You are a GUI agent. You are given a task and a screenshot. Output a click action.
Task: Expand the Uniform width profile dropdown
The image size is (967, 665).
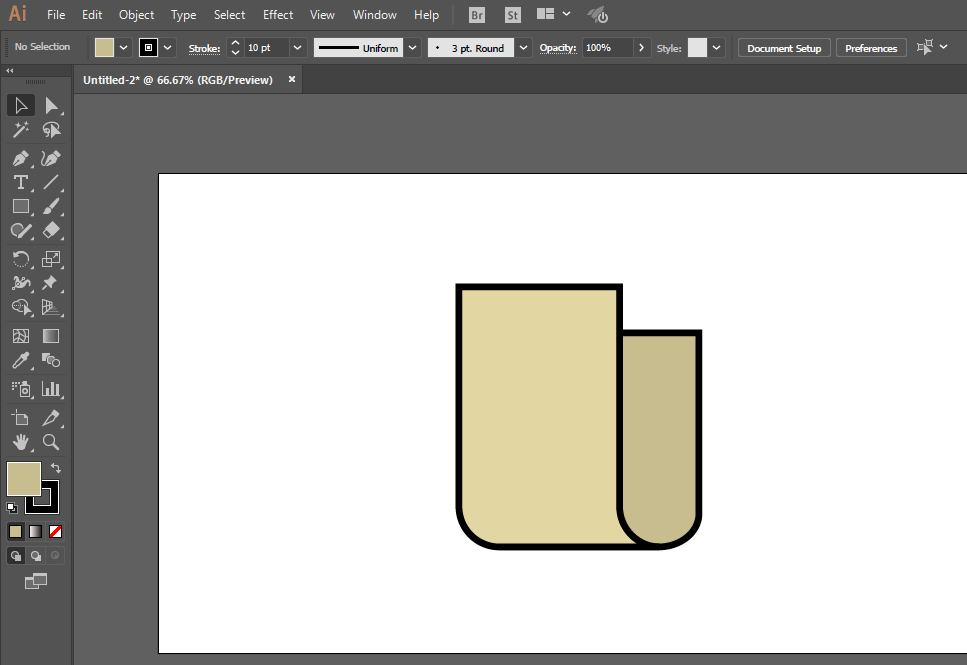click(412, 48)
